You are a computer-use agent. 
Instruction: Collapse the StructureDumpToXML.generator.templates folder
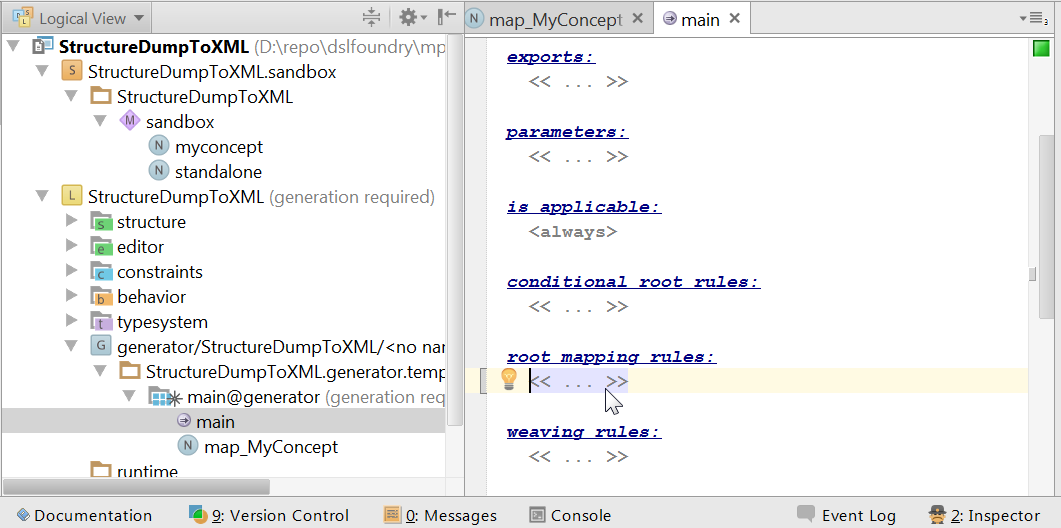click(100, 372)
